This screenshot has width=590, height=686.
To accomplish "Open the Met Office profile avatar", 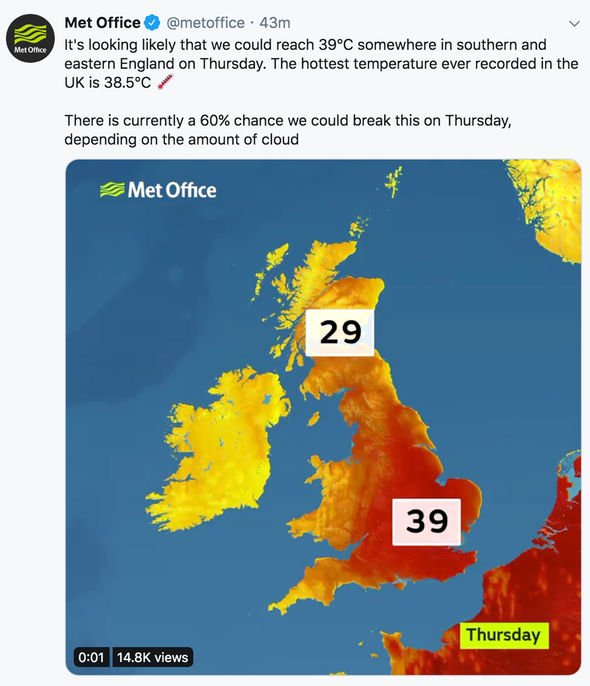I will click(x=30, y=38).
